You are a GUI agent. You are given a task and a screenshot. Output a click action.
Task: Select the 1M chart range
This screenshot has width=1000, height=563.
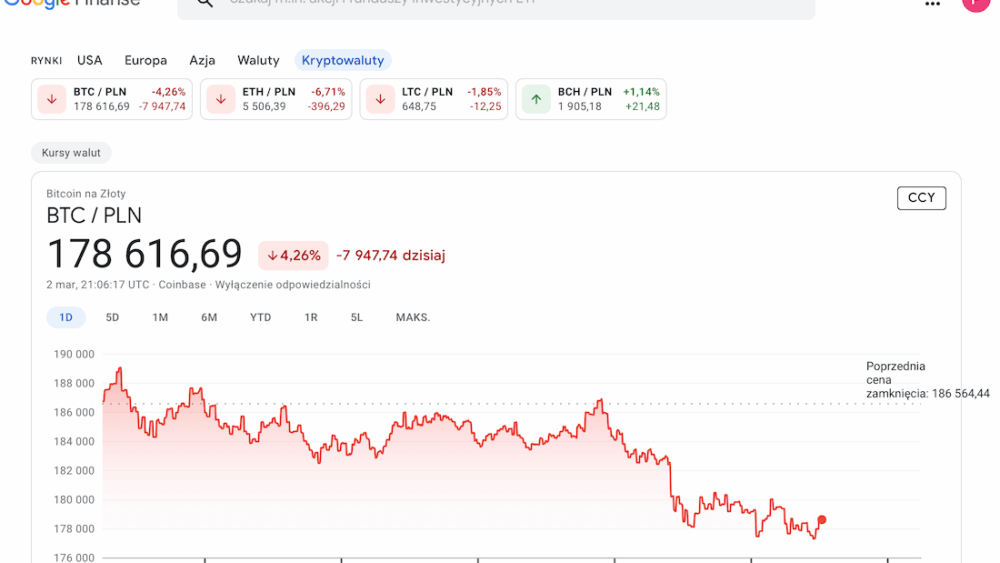(x=160, y=318)
